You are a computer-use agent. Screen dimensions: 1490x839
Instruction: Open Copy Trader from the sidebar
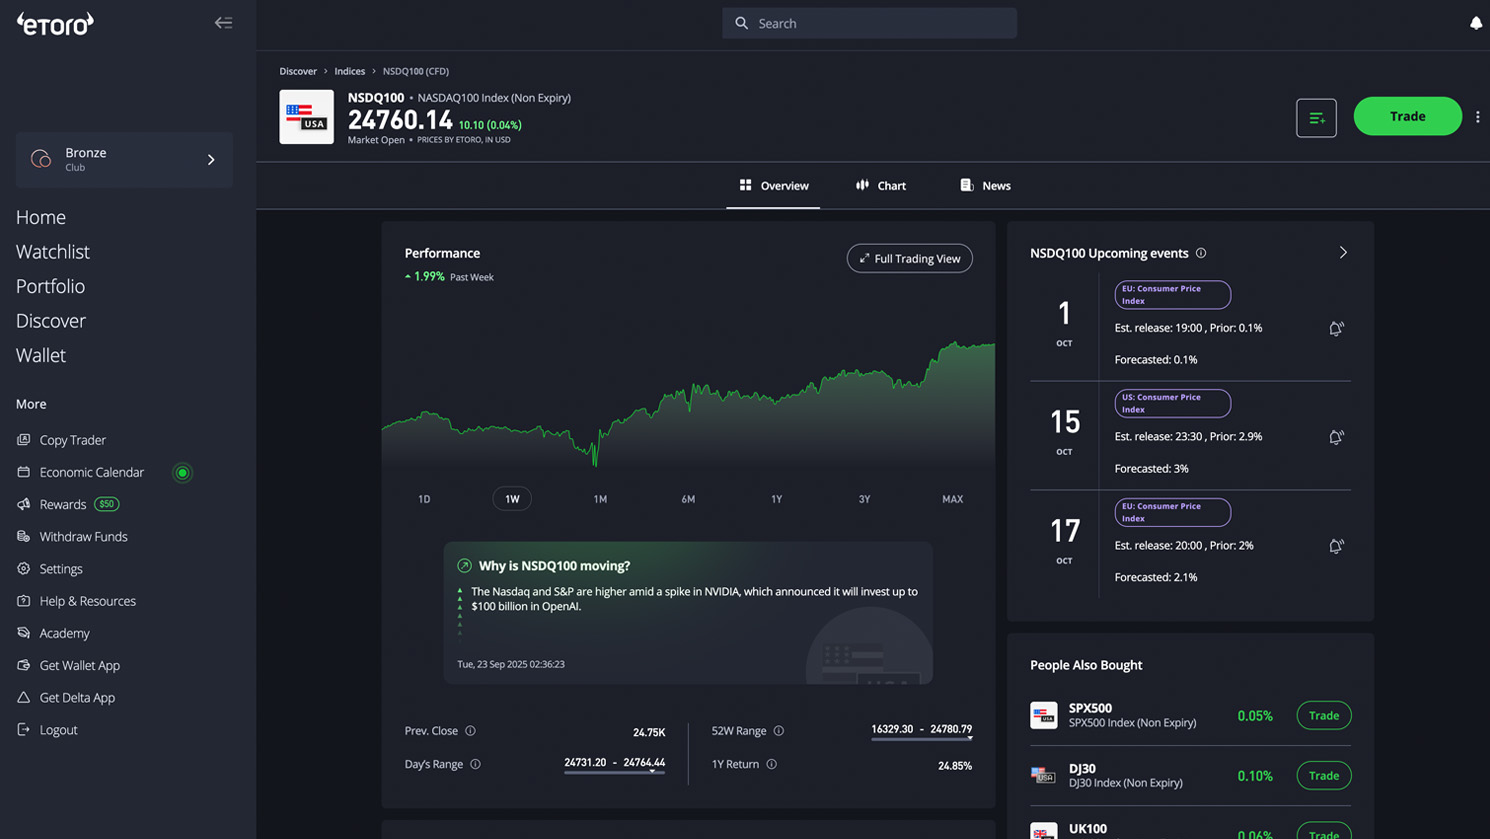(72, 440)
